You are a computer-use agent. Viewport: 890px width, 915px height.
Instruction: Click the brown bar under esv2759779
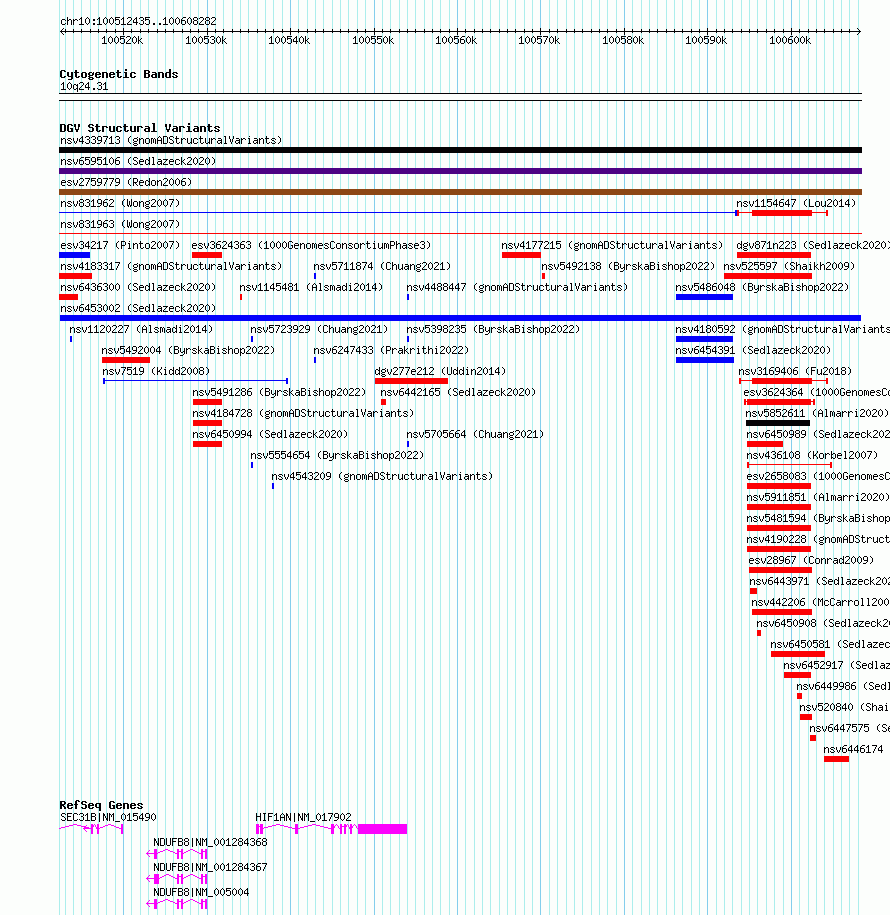coord(460,192)
